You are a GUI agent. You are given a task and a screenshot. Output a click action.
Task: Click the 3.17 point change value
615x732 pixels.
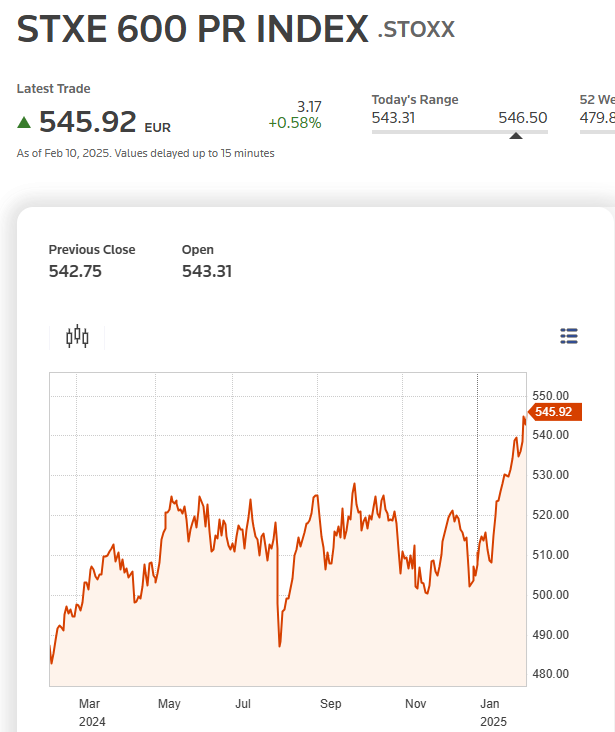coord(309,106)
